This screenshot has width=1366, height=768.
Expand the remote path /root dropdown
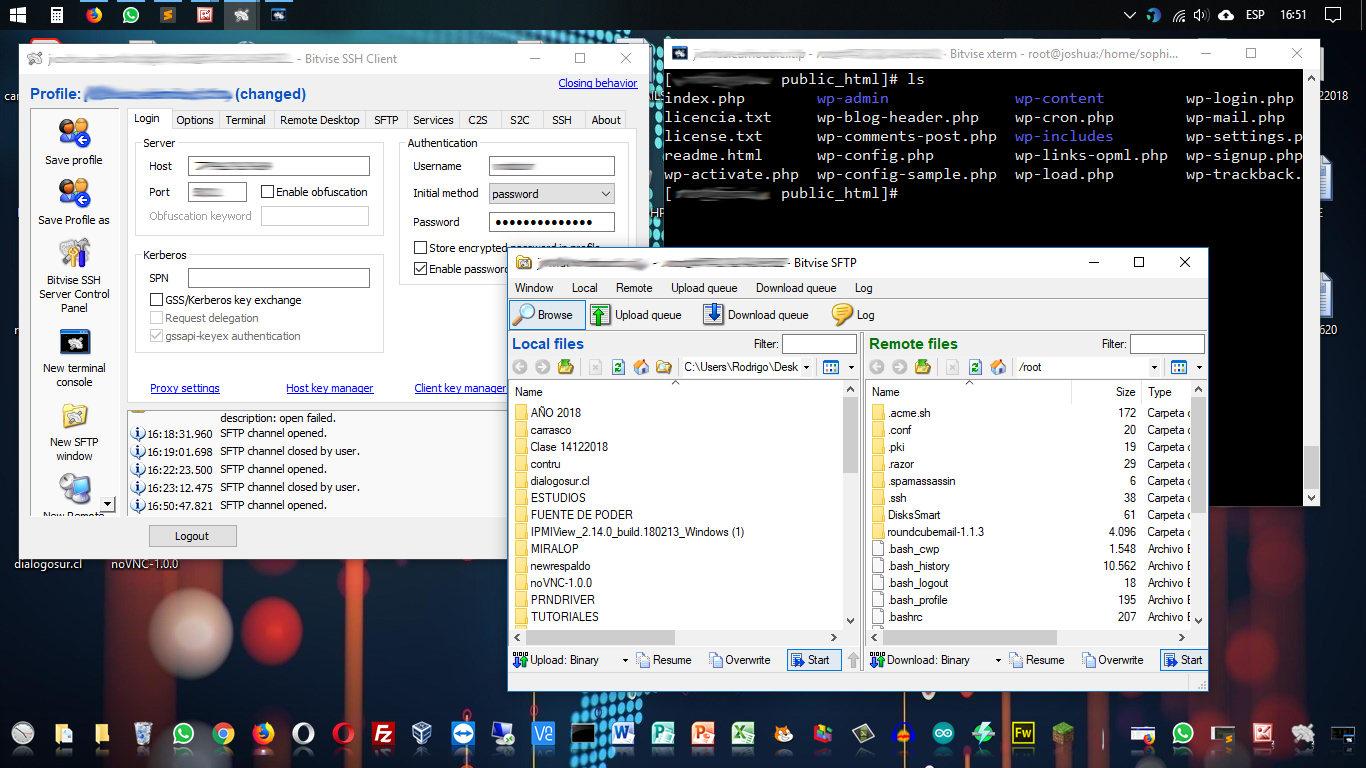[x=1155, y=367]
